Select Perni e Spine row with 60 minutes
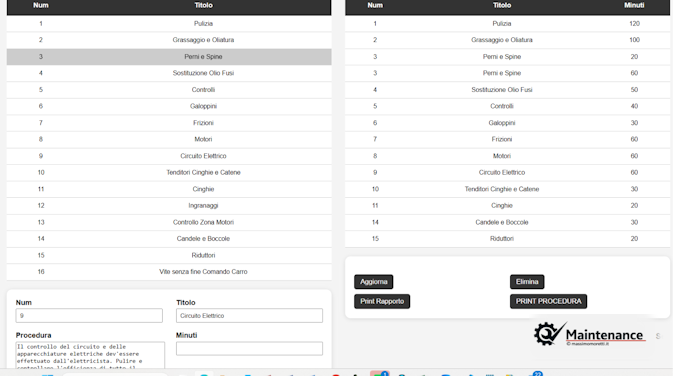The height and width of the screenshot is (376, 673). [507, 73]
